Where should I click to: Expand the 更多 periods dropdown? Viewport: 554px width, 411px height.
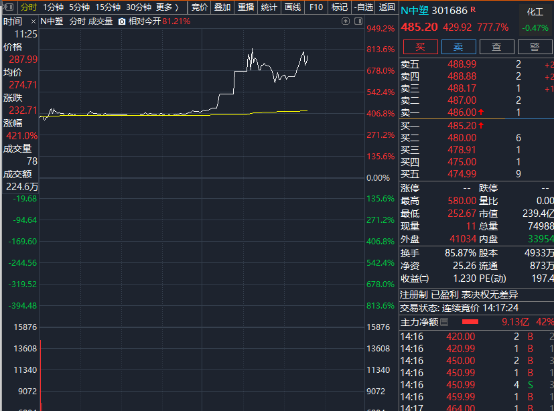click(167, 7)
